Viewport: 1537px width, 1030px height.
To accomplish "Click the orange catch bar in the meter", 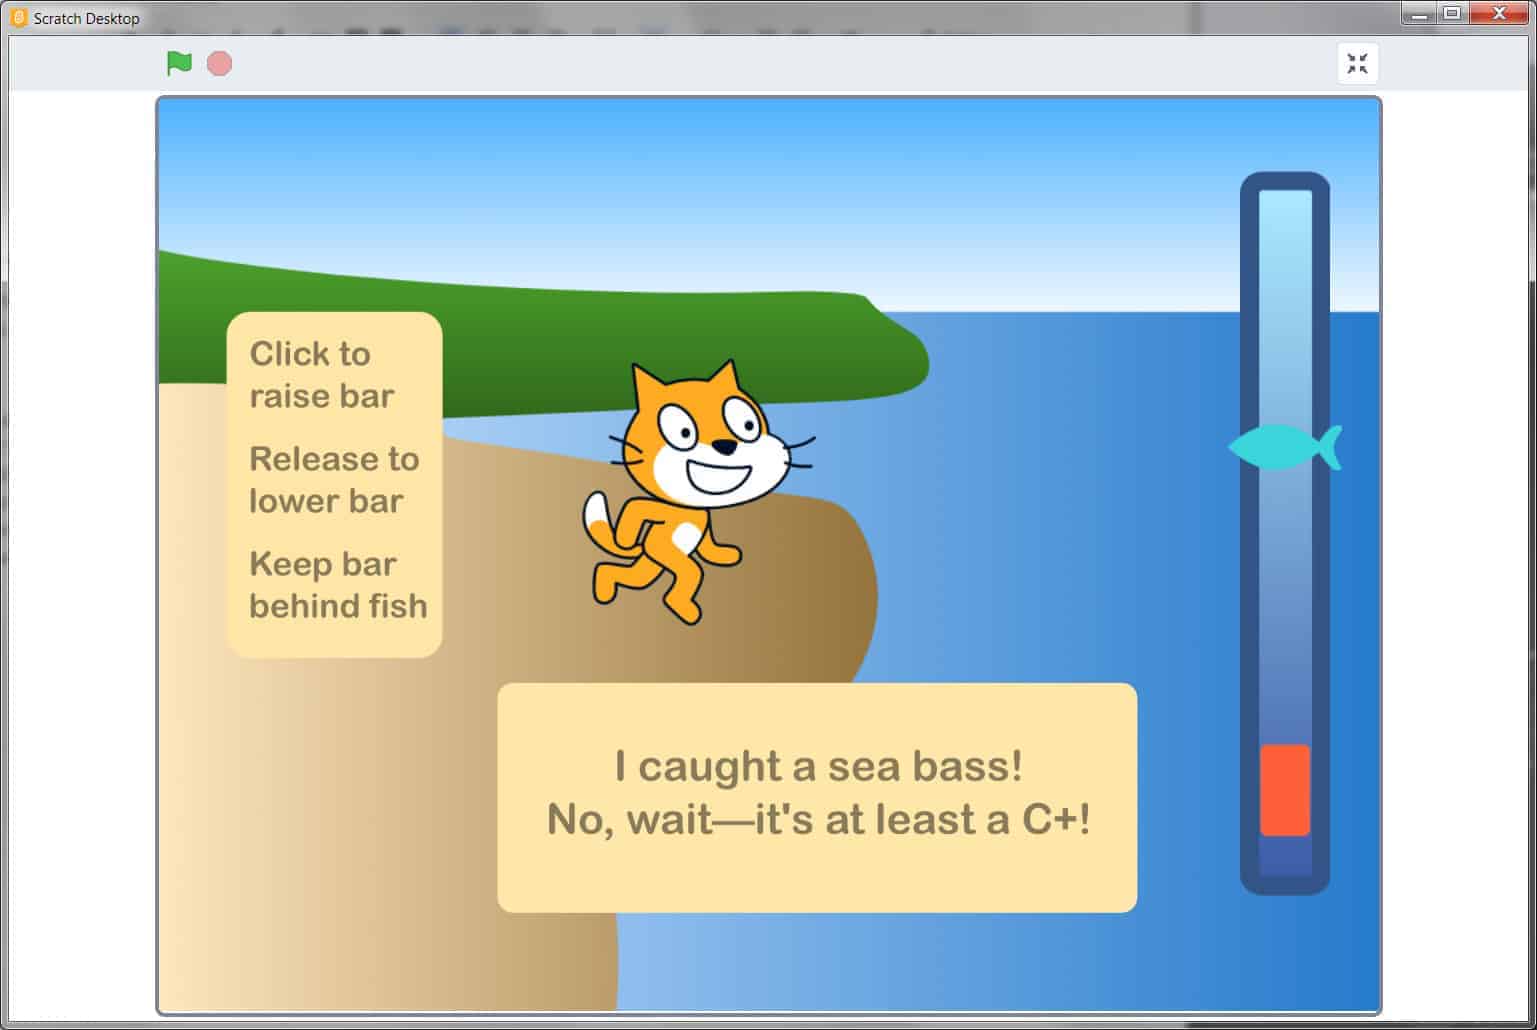I will pyautogui.click(x=1284, y=790).
